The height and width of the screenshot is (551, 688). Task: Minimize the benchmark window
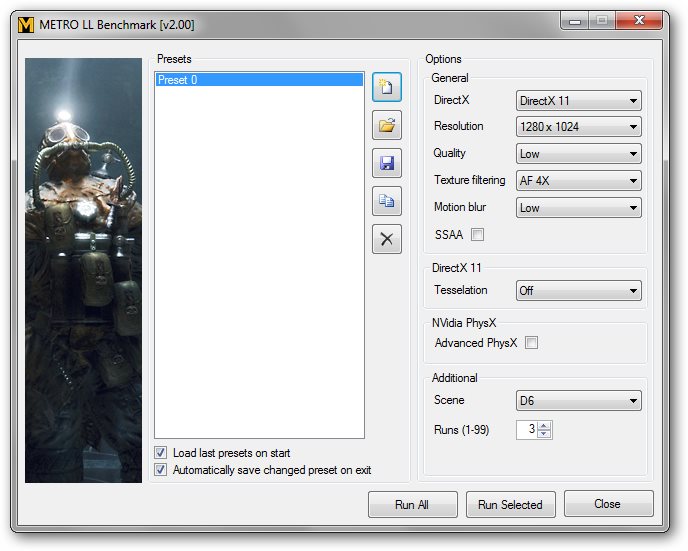[x=575, y=21]
